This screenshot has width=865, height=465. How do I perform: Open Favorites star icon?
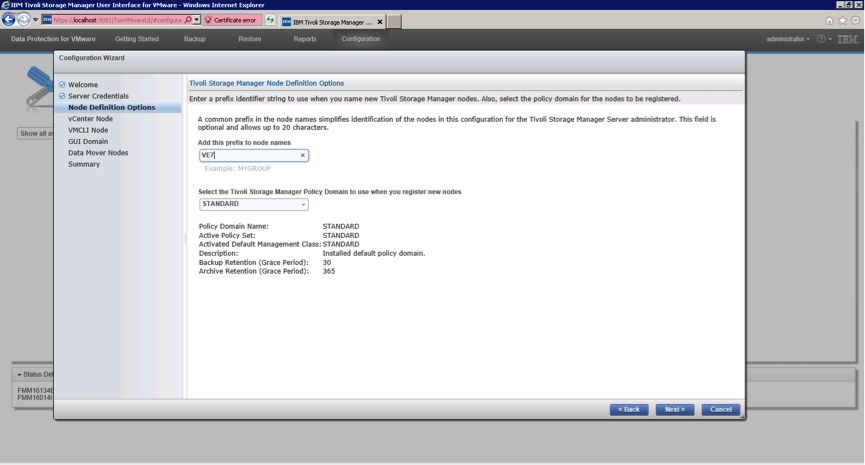[x=842, y=20]
